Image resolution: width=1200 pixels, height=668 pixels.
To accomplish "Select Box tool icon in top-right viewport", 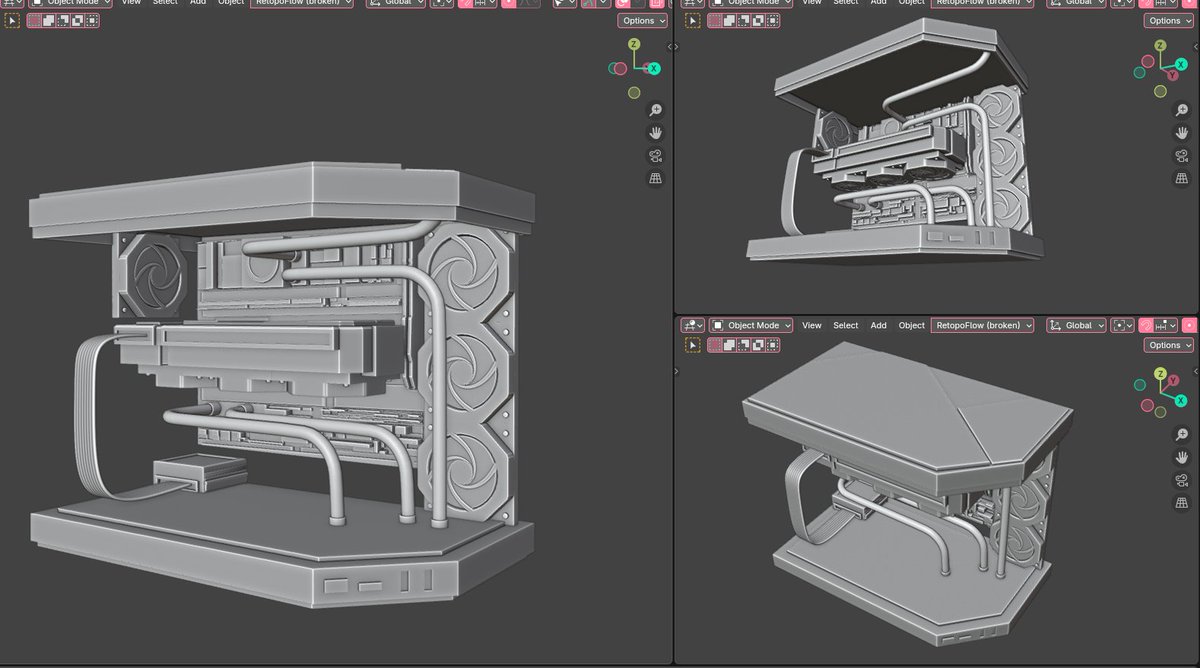I will [692, 20].
